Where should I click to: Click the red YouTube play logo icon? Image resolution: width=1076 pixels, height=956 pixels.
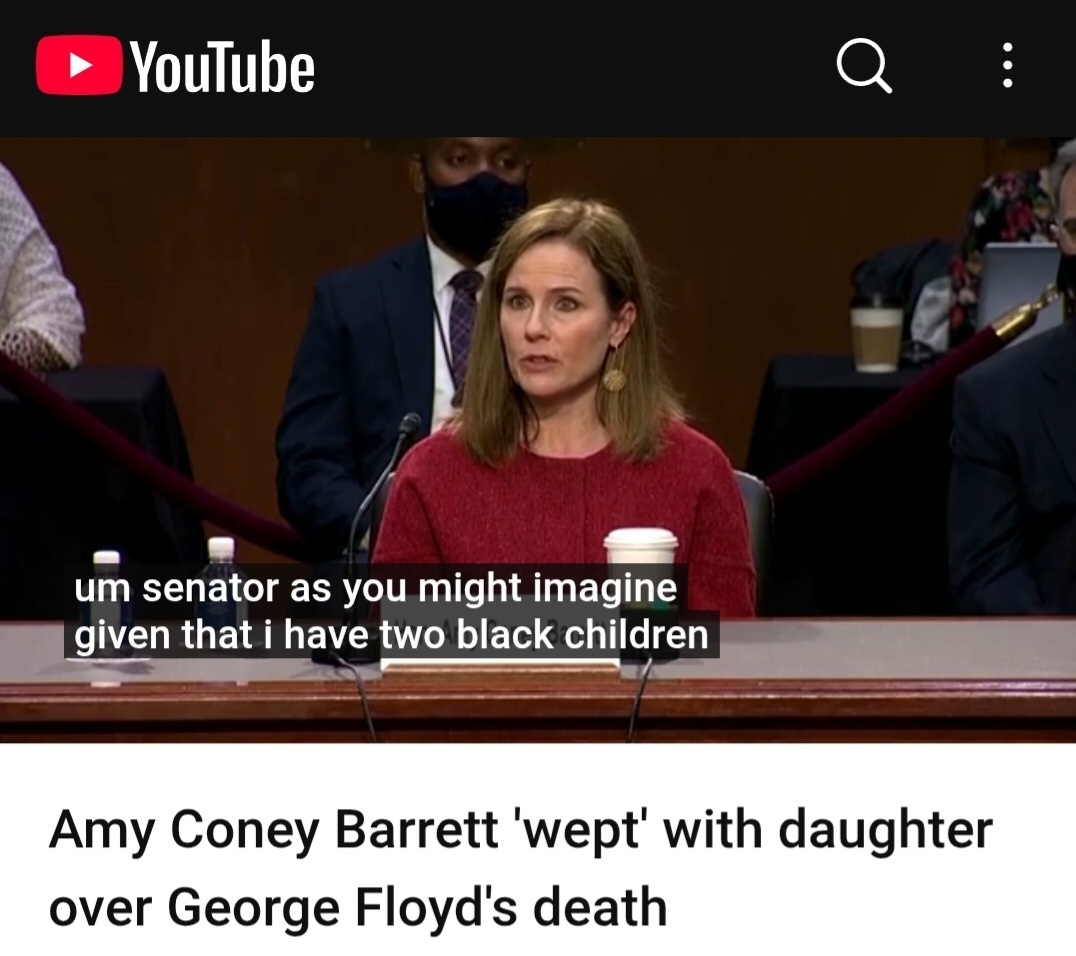79,65
